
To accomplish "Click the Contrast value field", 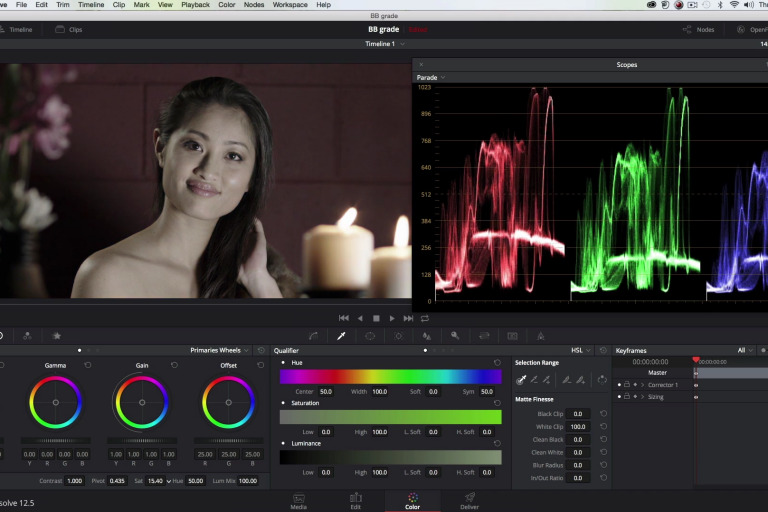I will (74, 481).
